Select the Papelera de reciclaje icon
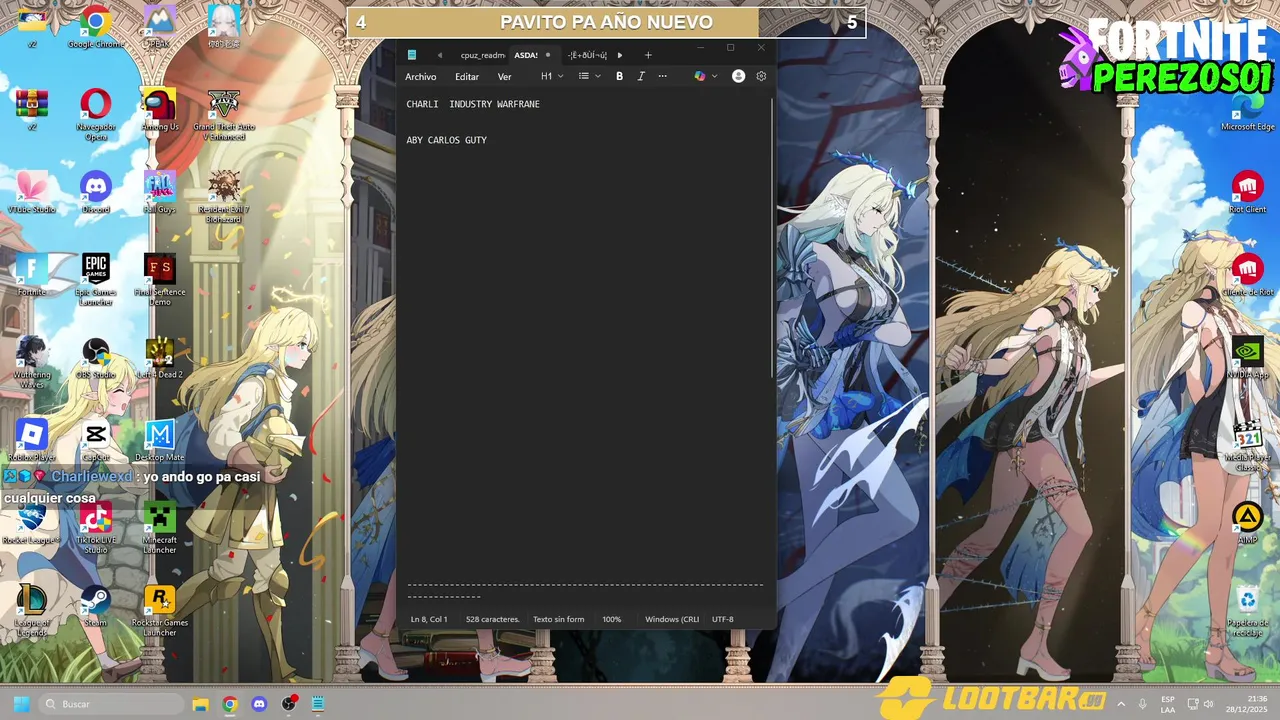 coord(1248,611)
